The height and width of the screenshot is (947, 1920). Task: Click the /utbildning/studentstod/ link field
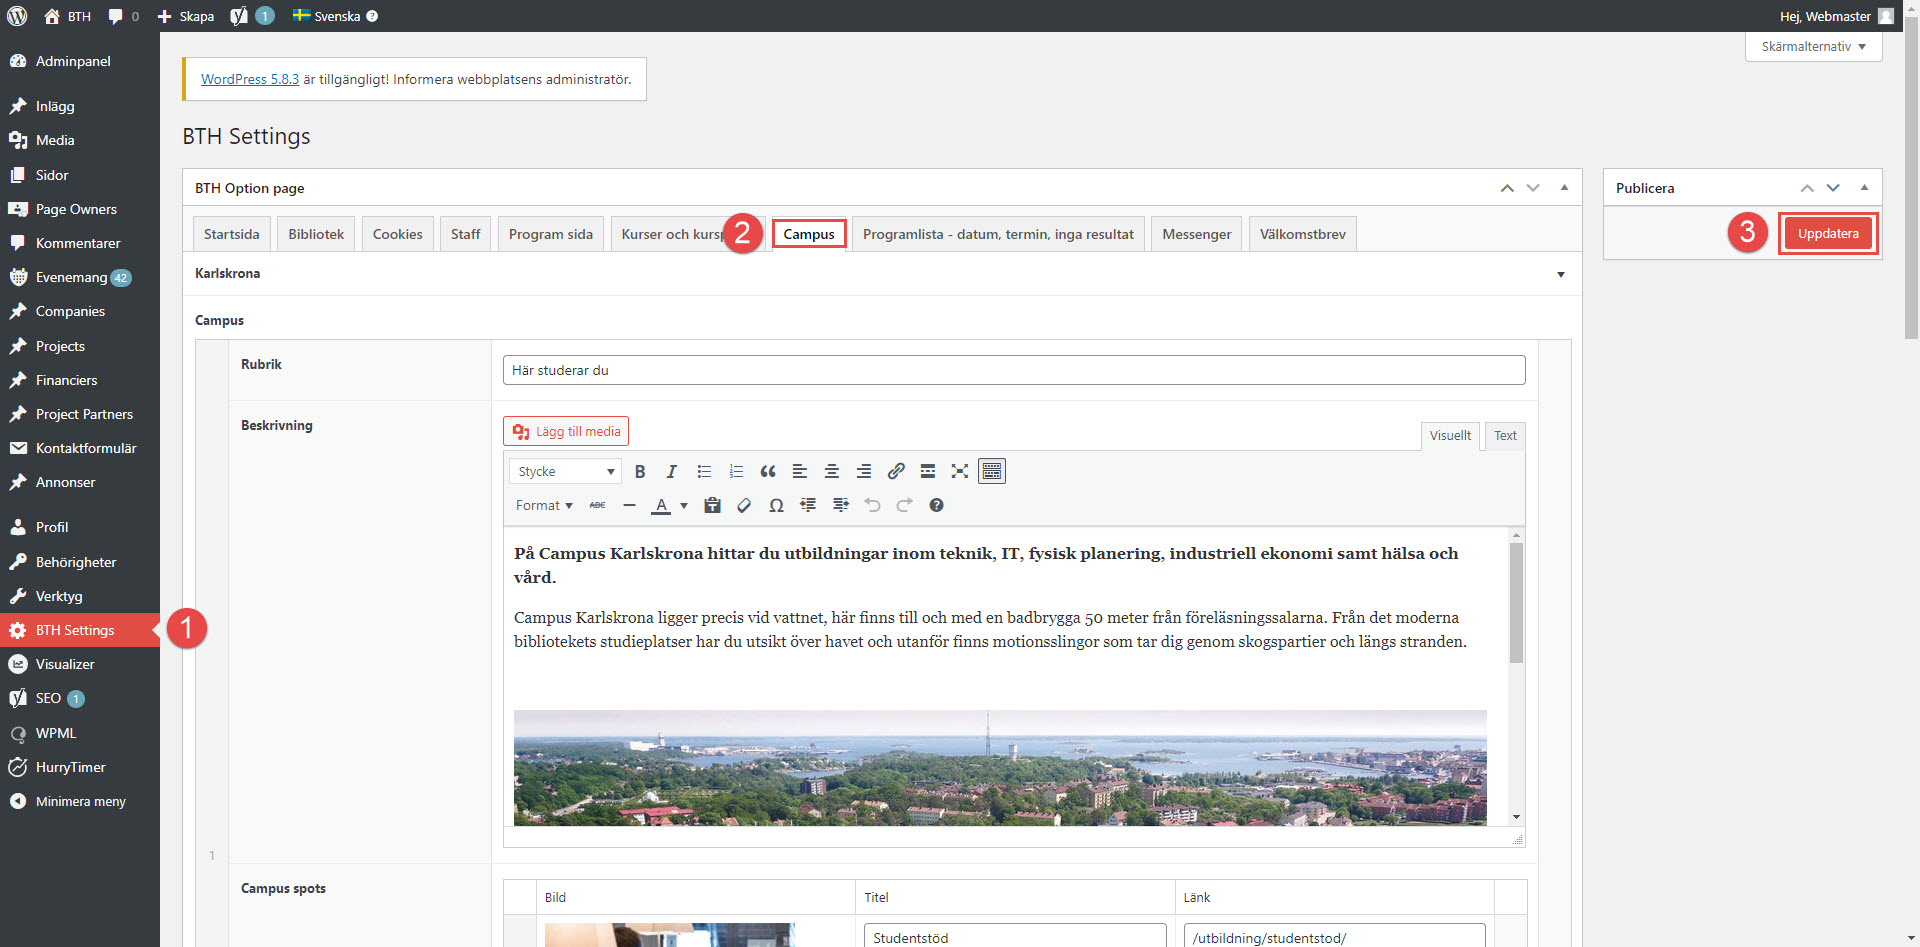coord(1334,936)
